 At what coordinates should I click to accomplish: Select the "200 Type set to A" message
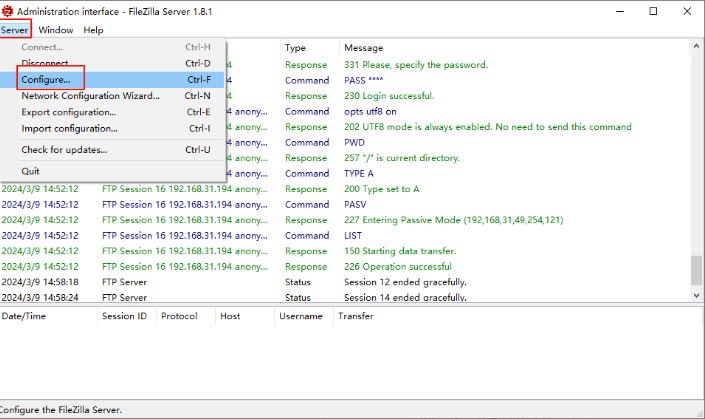pos(382,189)
